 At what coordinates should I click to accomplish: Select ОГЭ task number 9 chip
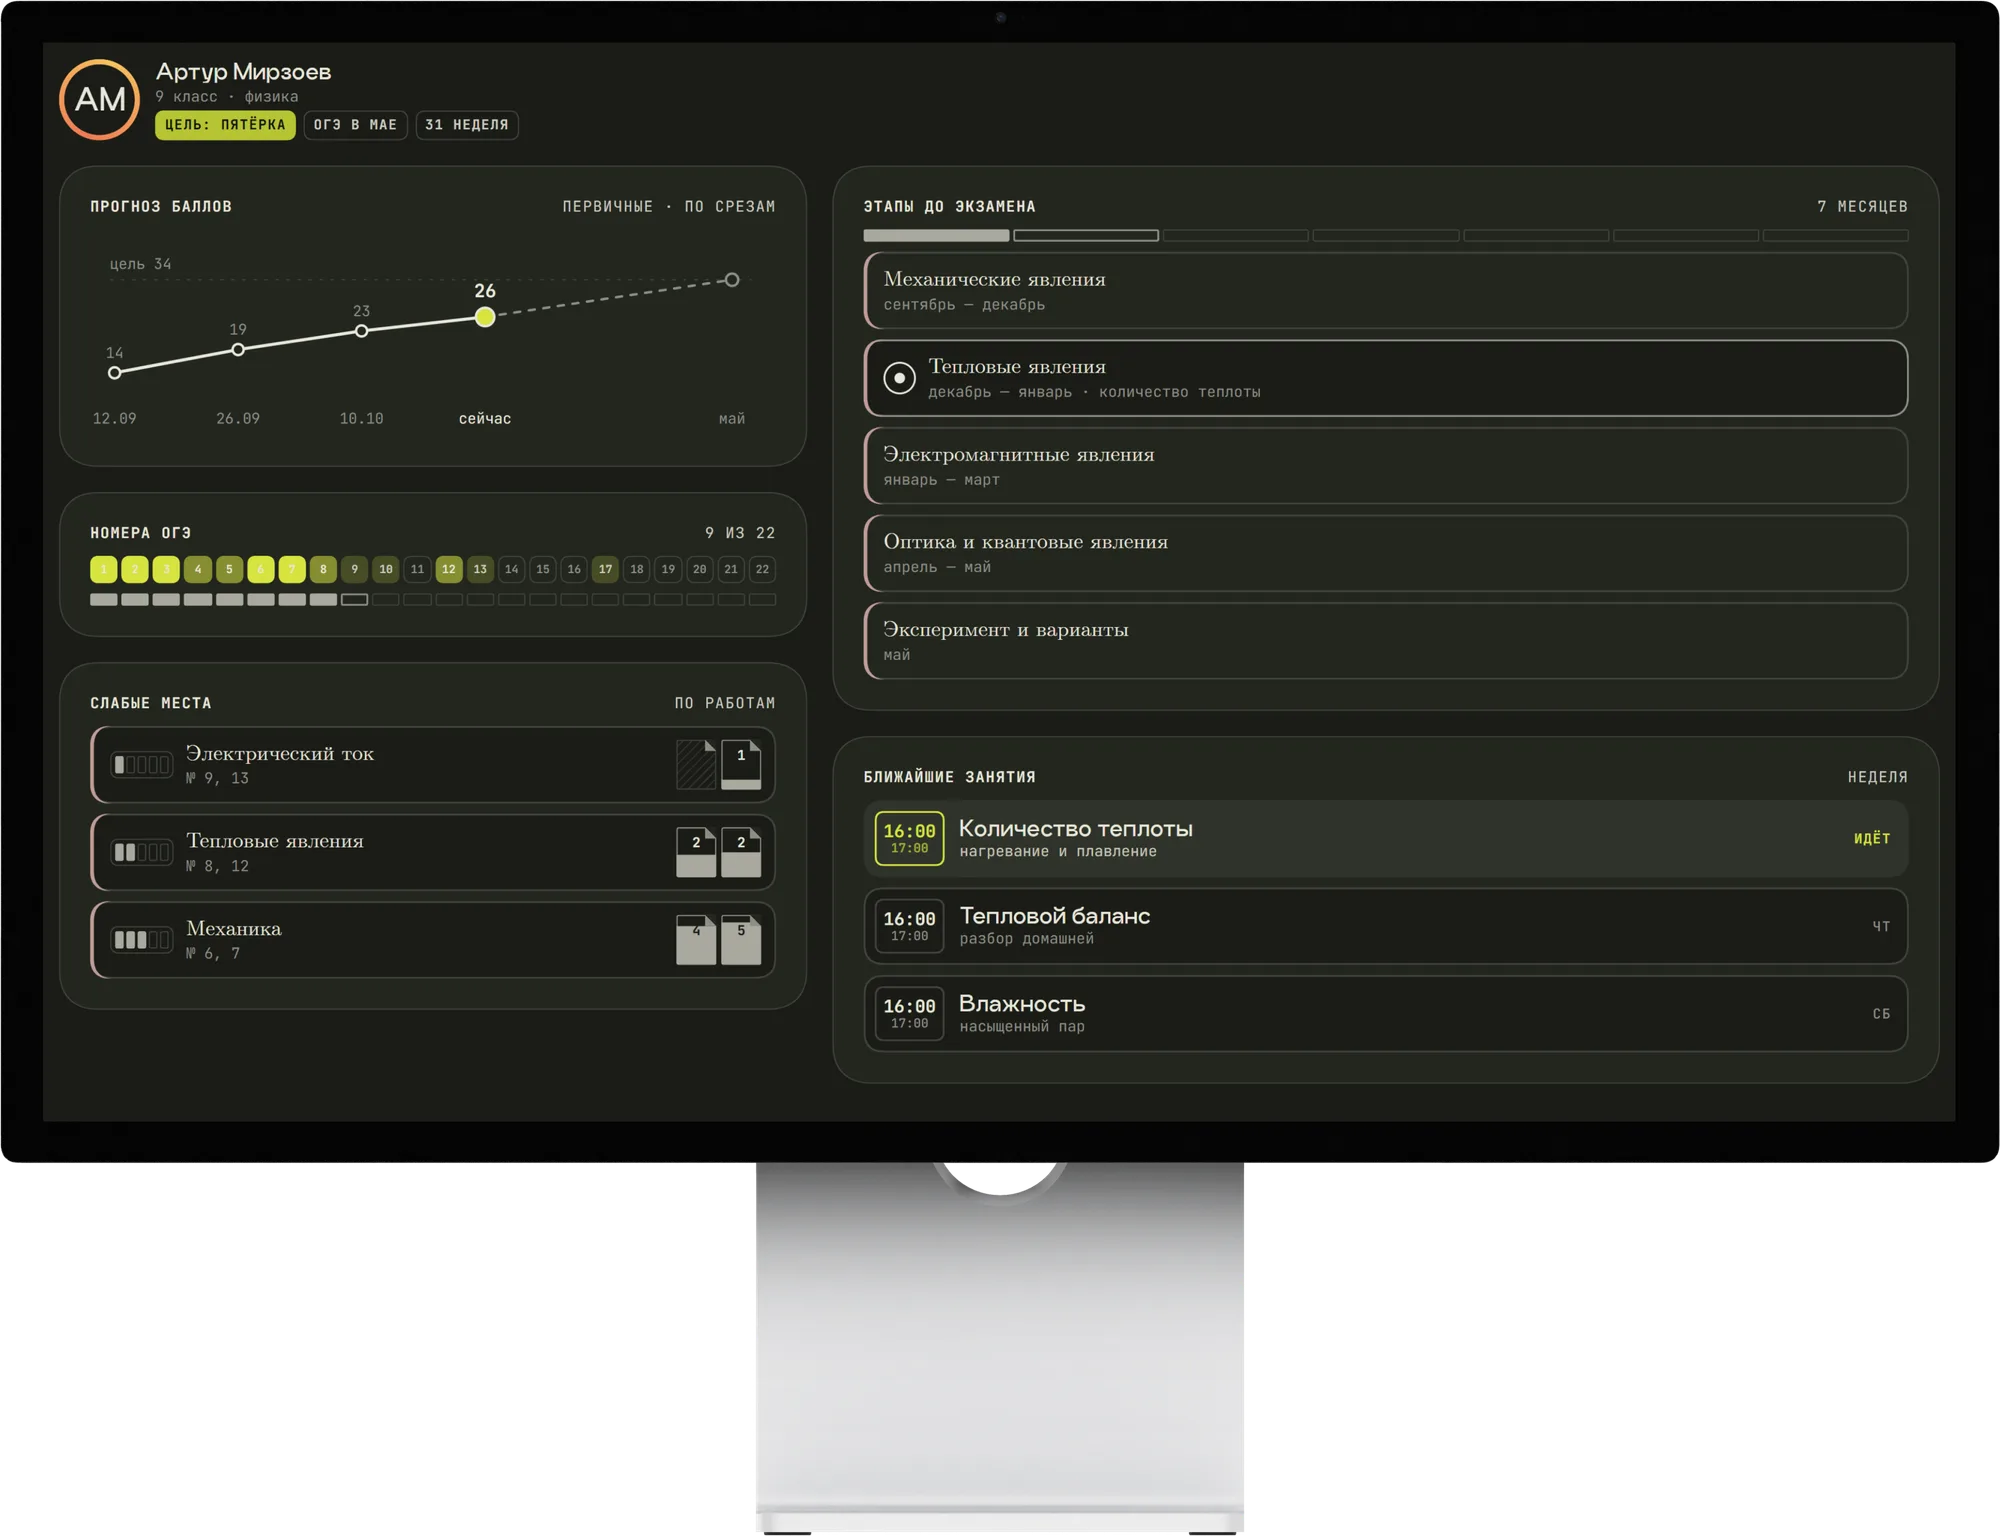click(x=354, y=569)
